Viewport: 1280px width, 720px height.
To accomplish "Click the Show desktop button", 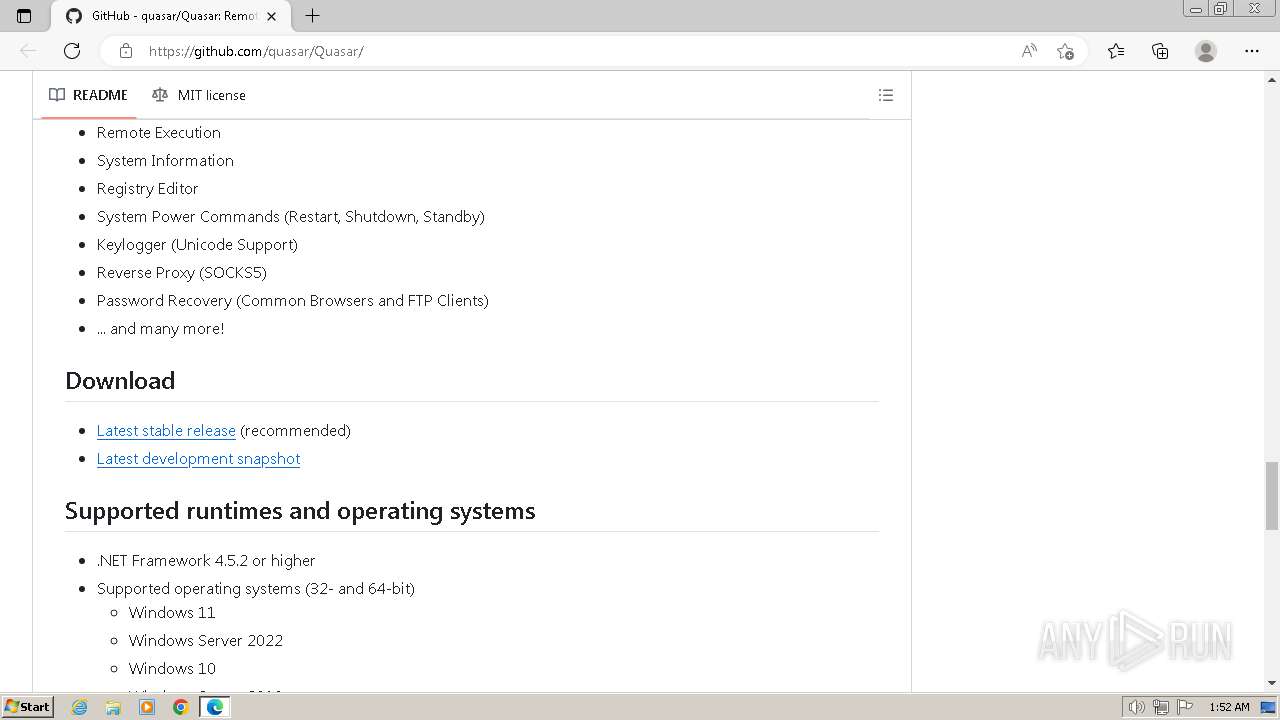I will pos(1269,707).
